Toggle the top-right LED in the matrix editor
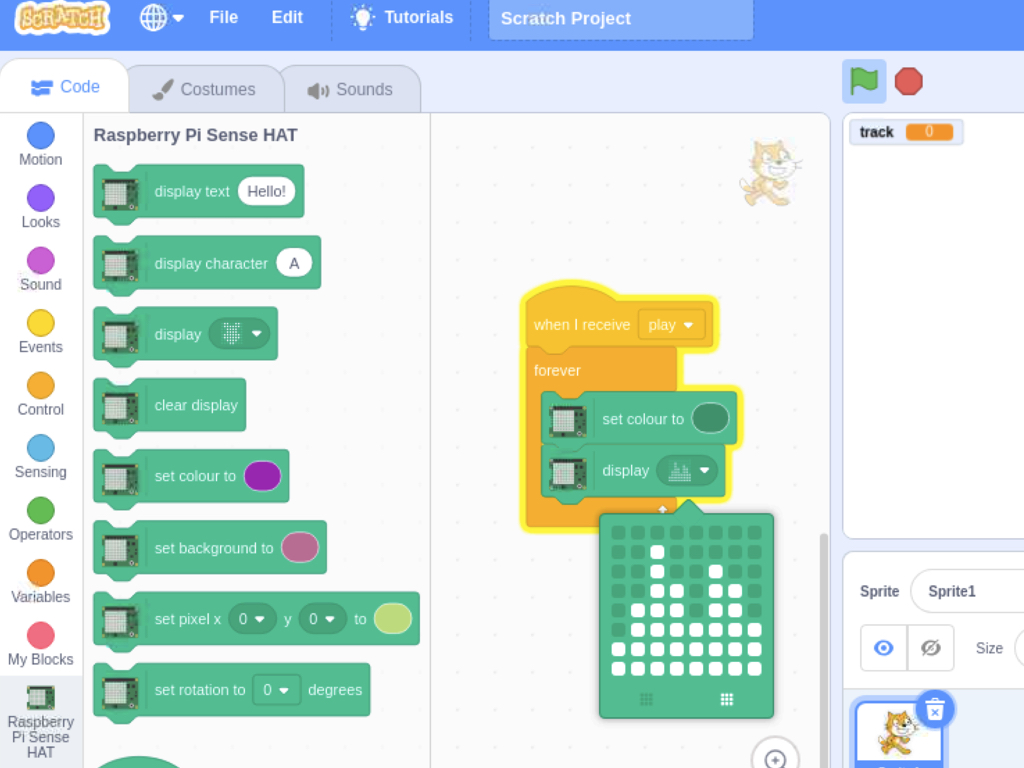This screenshot has height=768, width=1024. tap(755, 533)
